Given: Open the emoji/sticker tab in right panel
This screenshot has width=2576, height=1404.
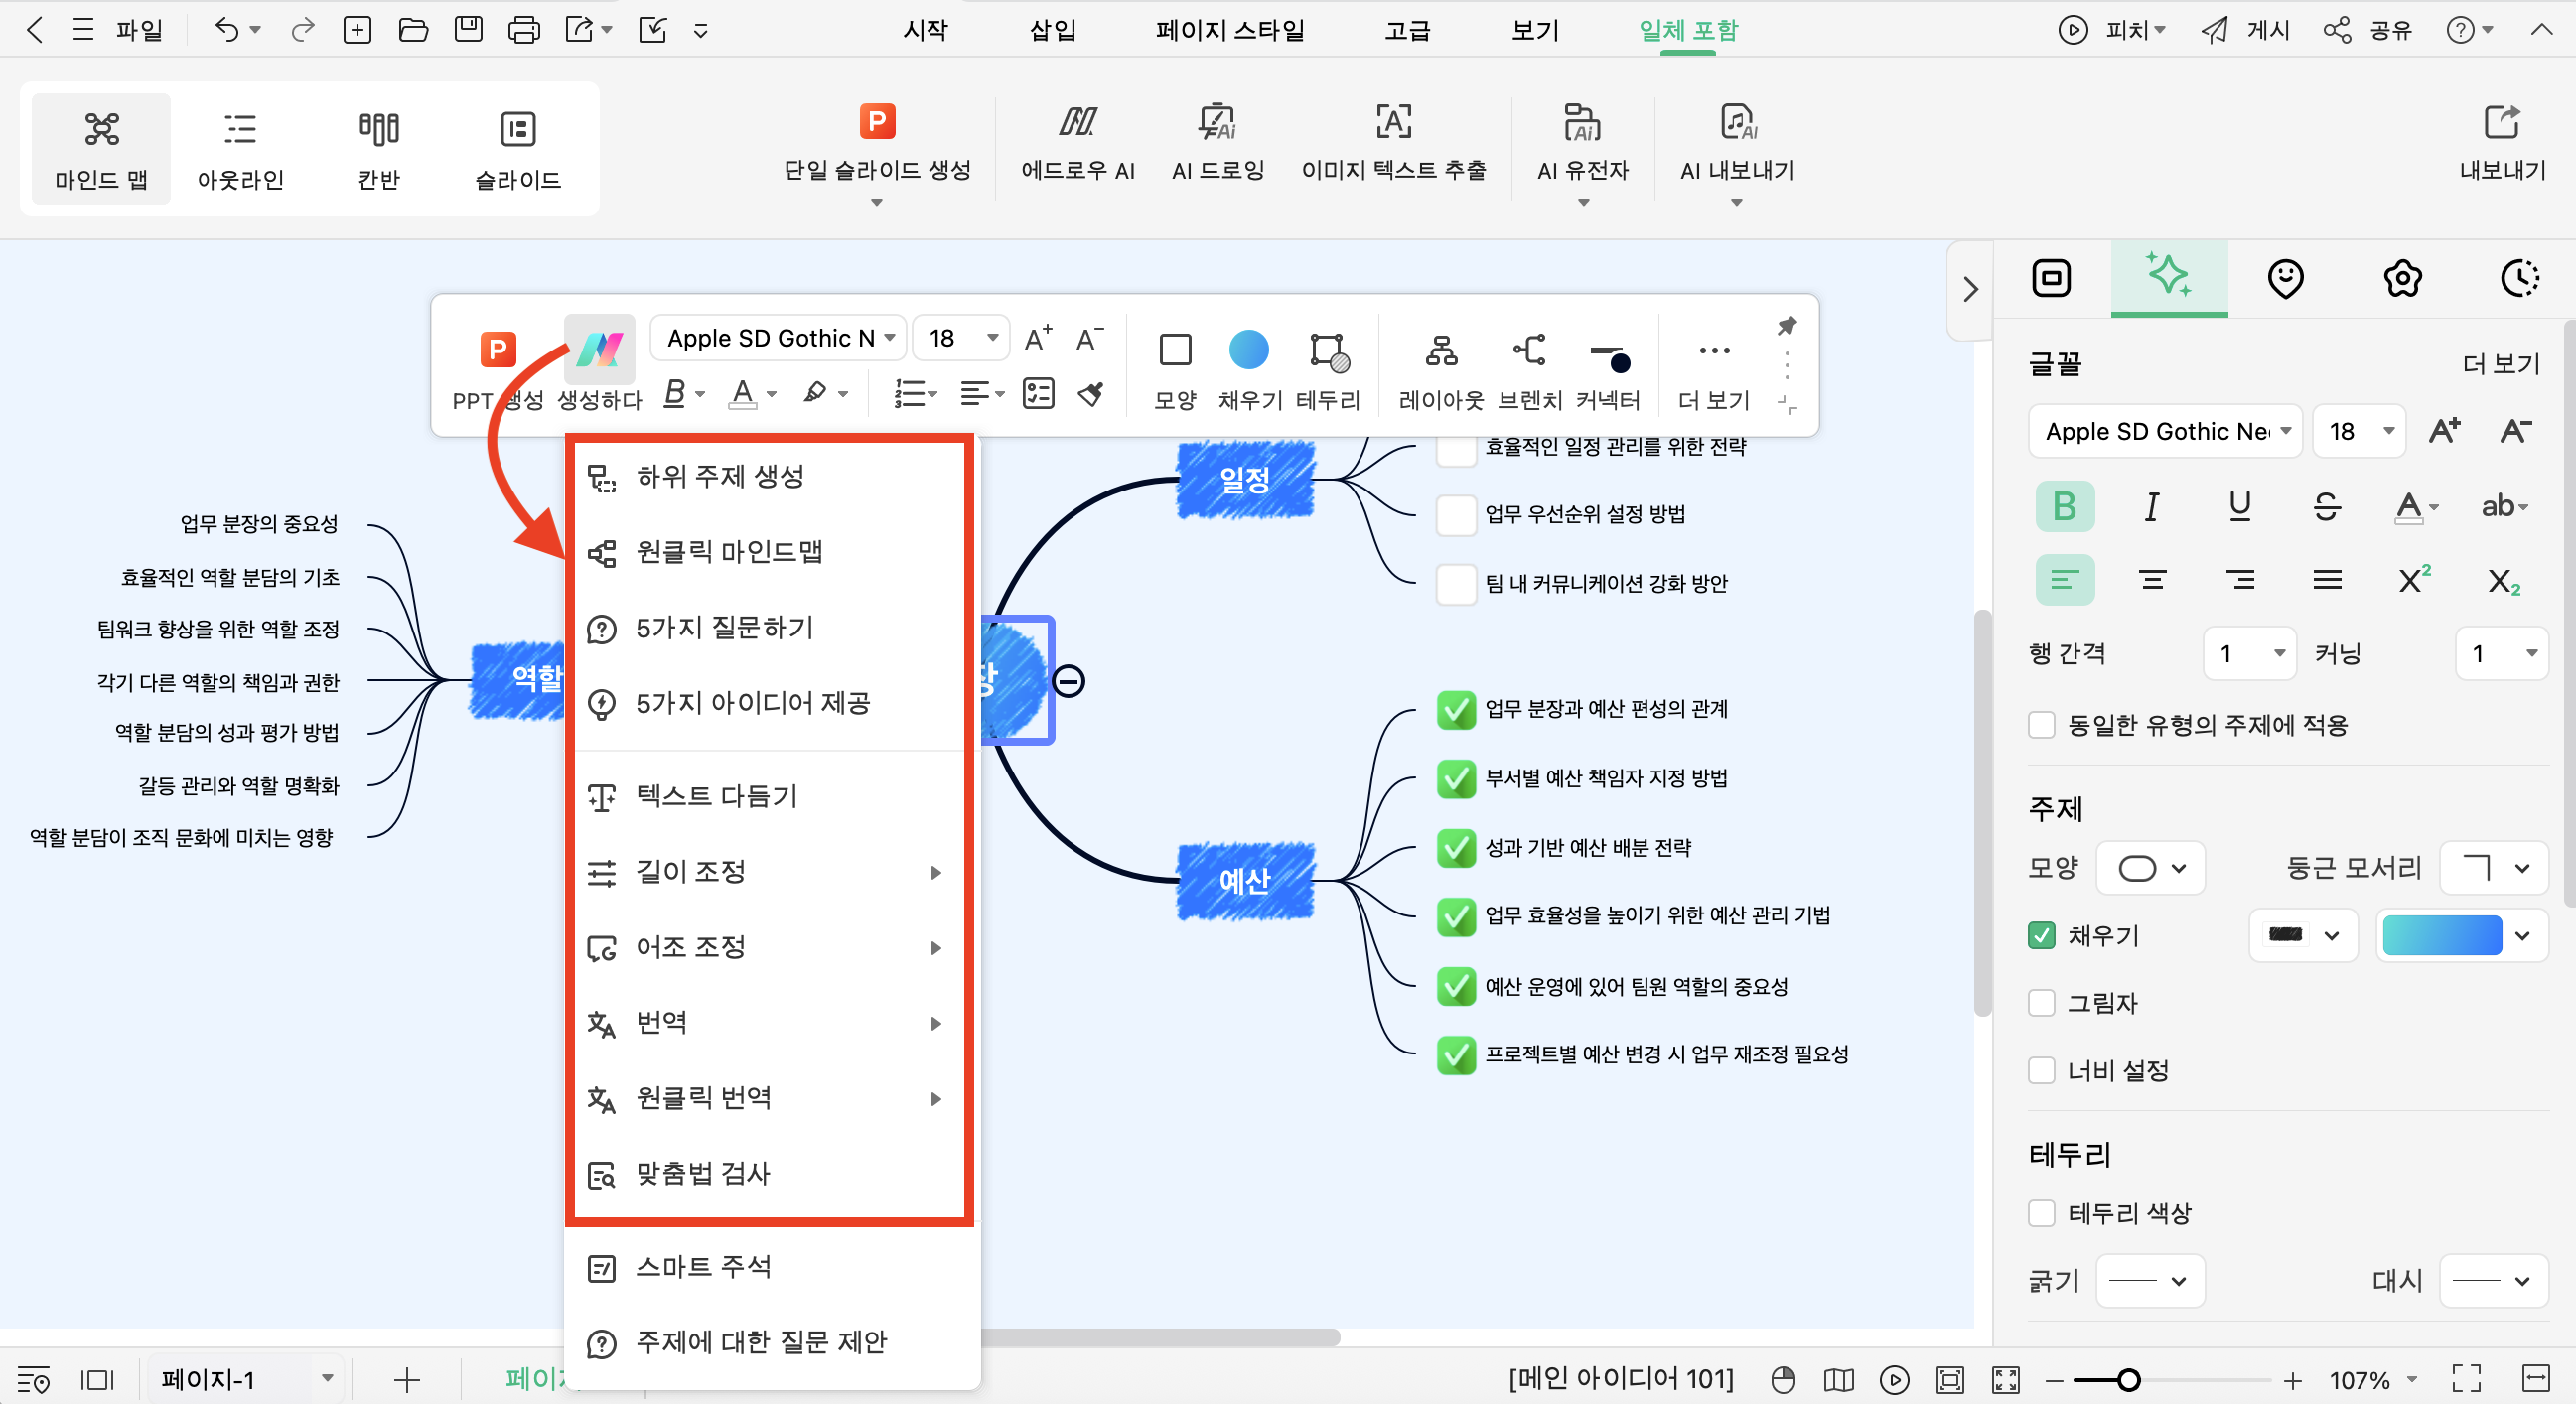Looking at the screenshot, I should pos(2285,279).
